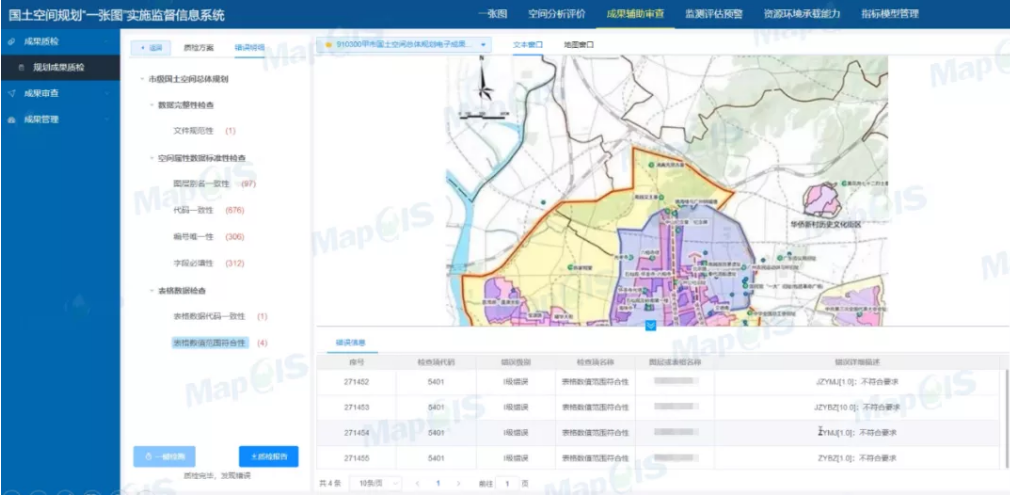Select 规划成果质检 in the sidebar

click(x=60, y=67)
